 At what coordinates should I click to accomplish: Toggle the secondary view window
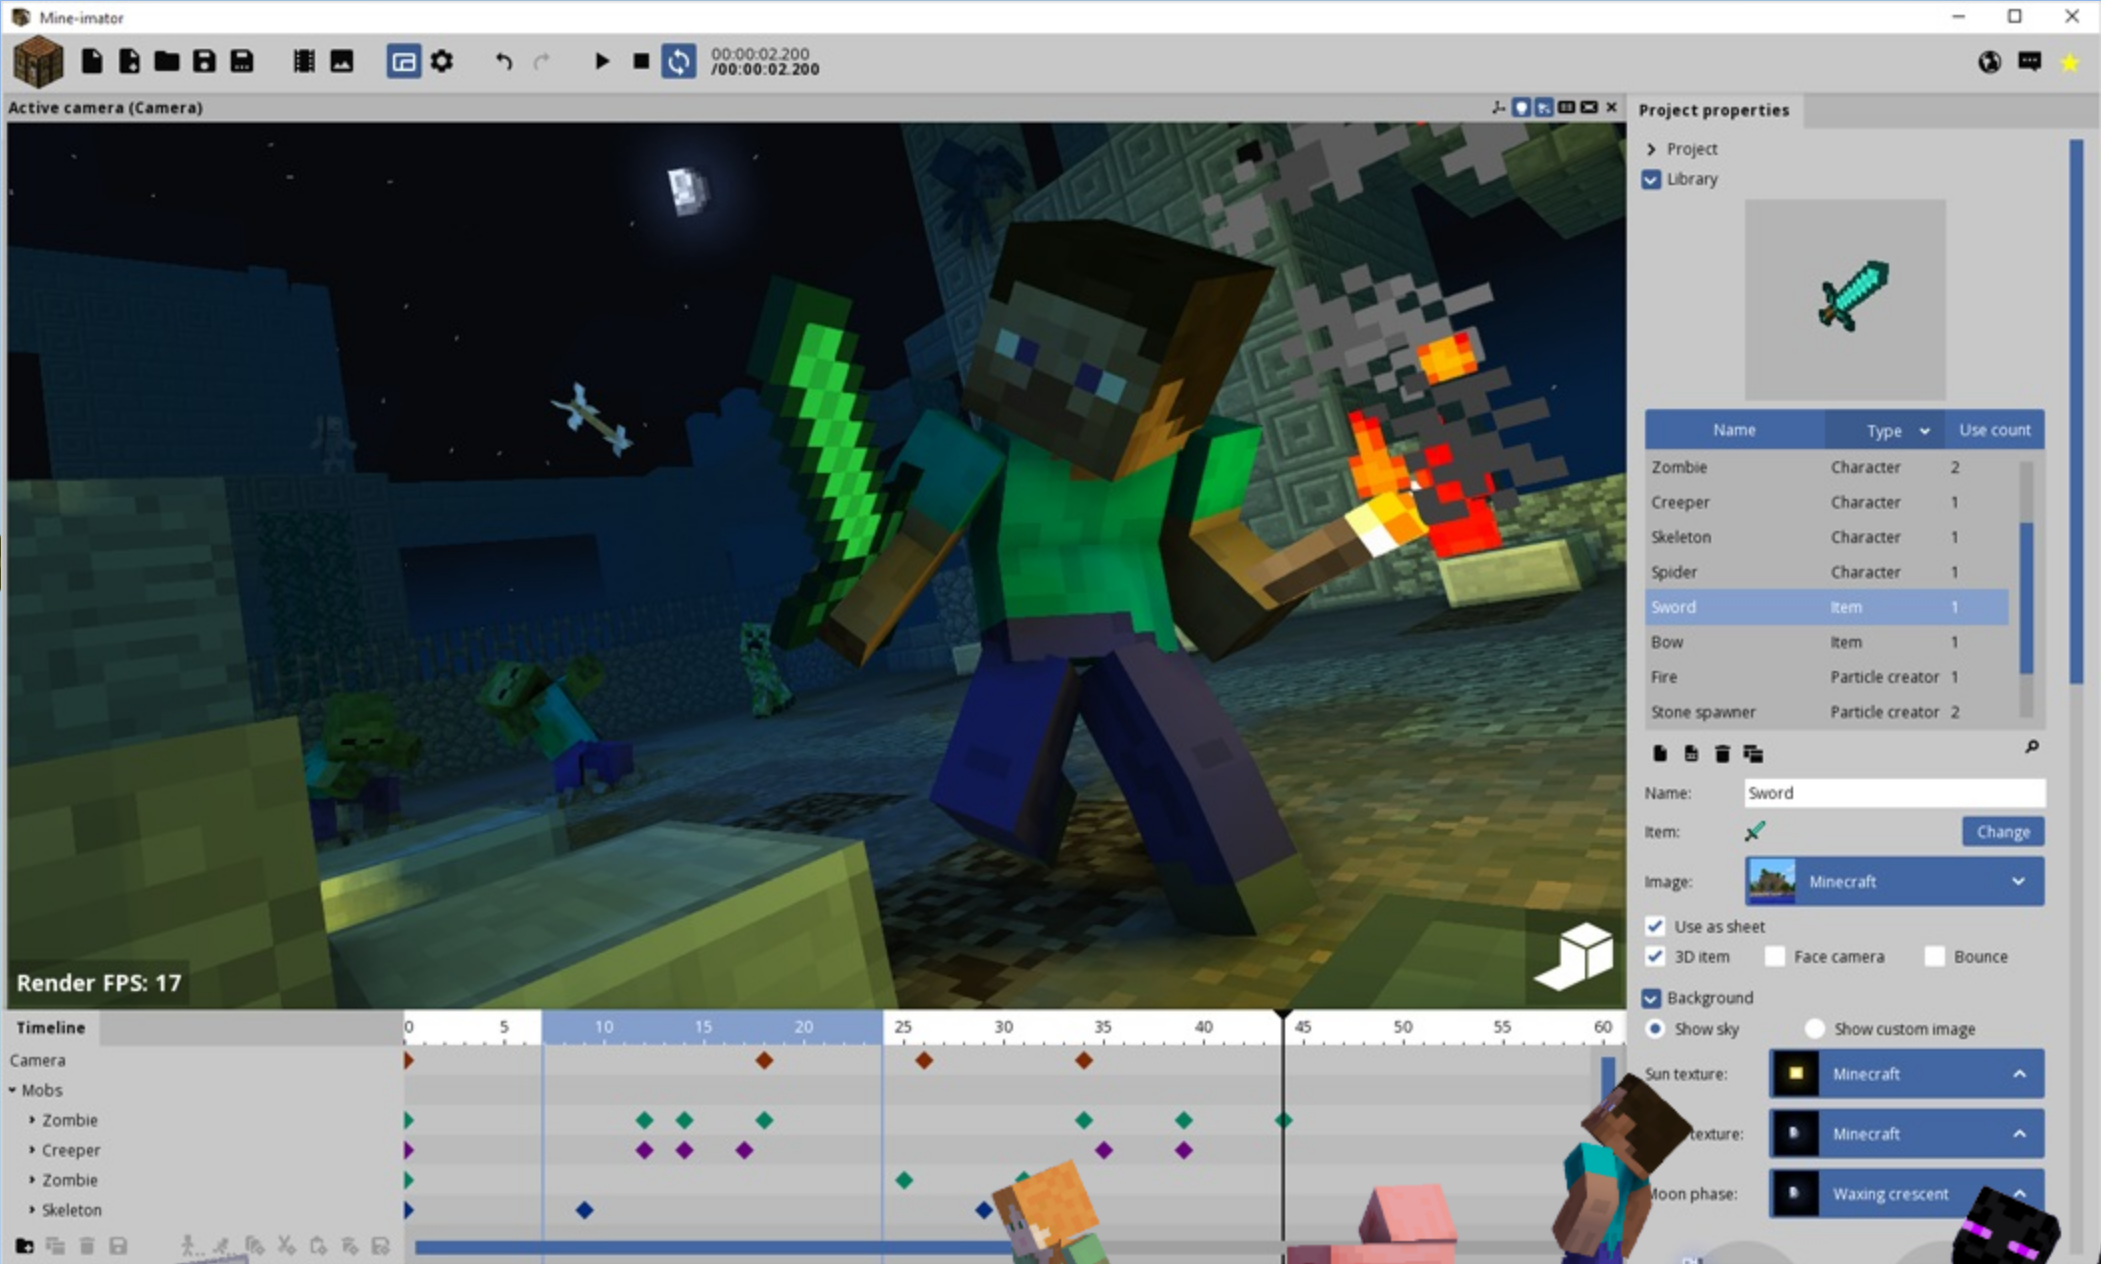tap(403, 62)
